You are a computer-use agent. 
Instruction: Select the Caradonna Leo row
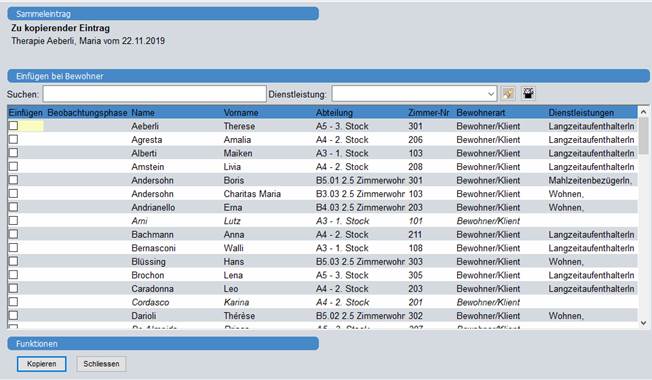pos(323,289)
